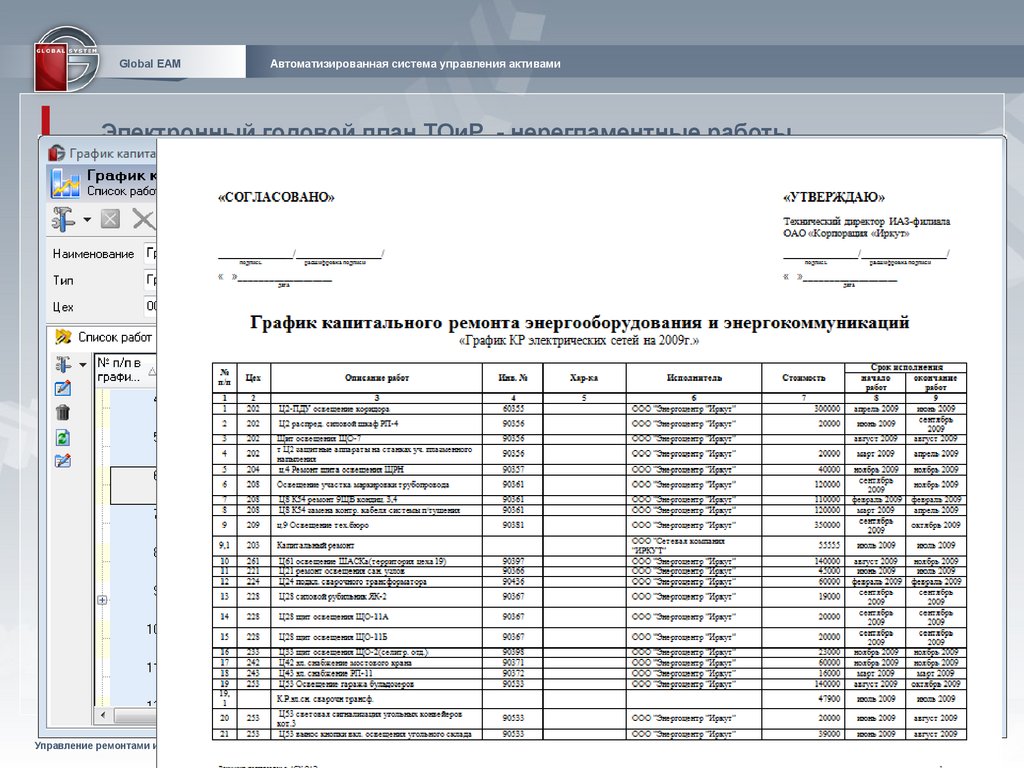Expand the dropdown arrow beside the work list tools icon
The width and height of the screenshot is (1024, 768).
coord(82,364)
